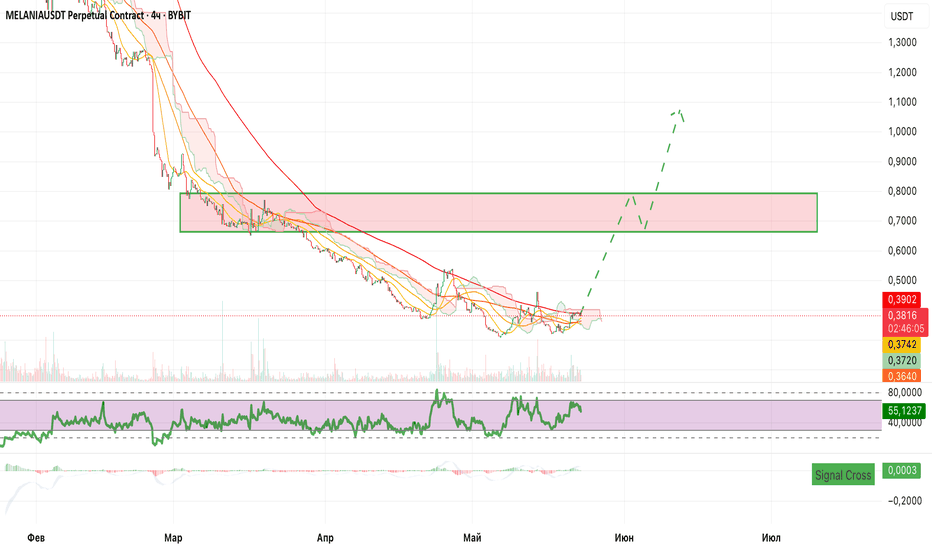Click the 1,2000 price axis label
The image size is (932, 550).
coord(902,72)
